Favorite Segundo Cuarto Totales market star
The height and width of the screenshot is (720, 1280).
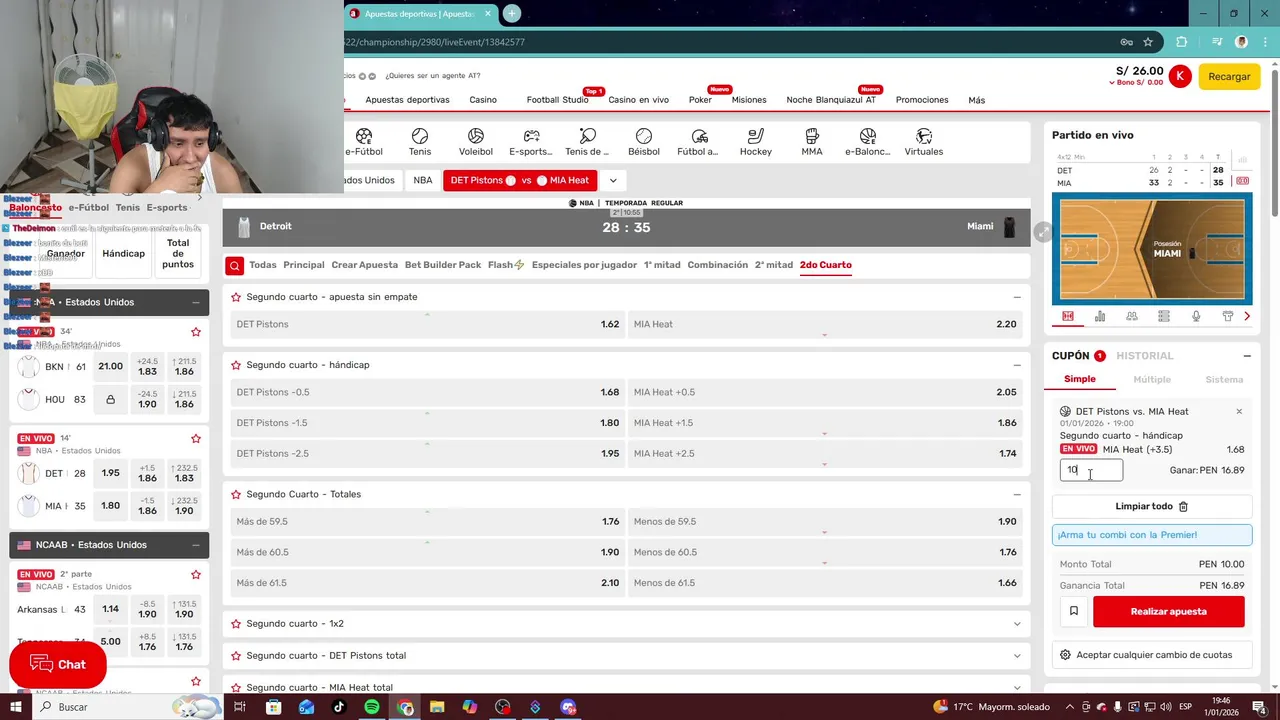pyautogui.click(x=237, y=494)
